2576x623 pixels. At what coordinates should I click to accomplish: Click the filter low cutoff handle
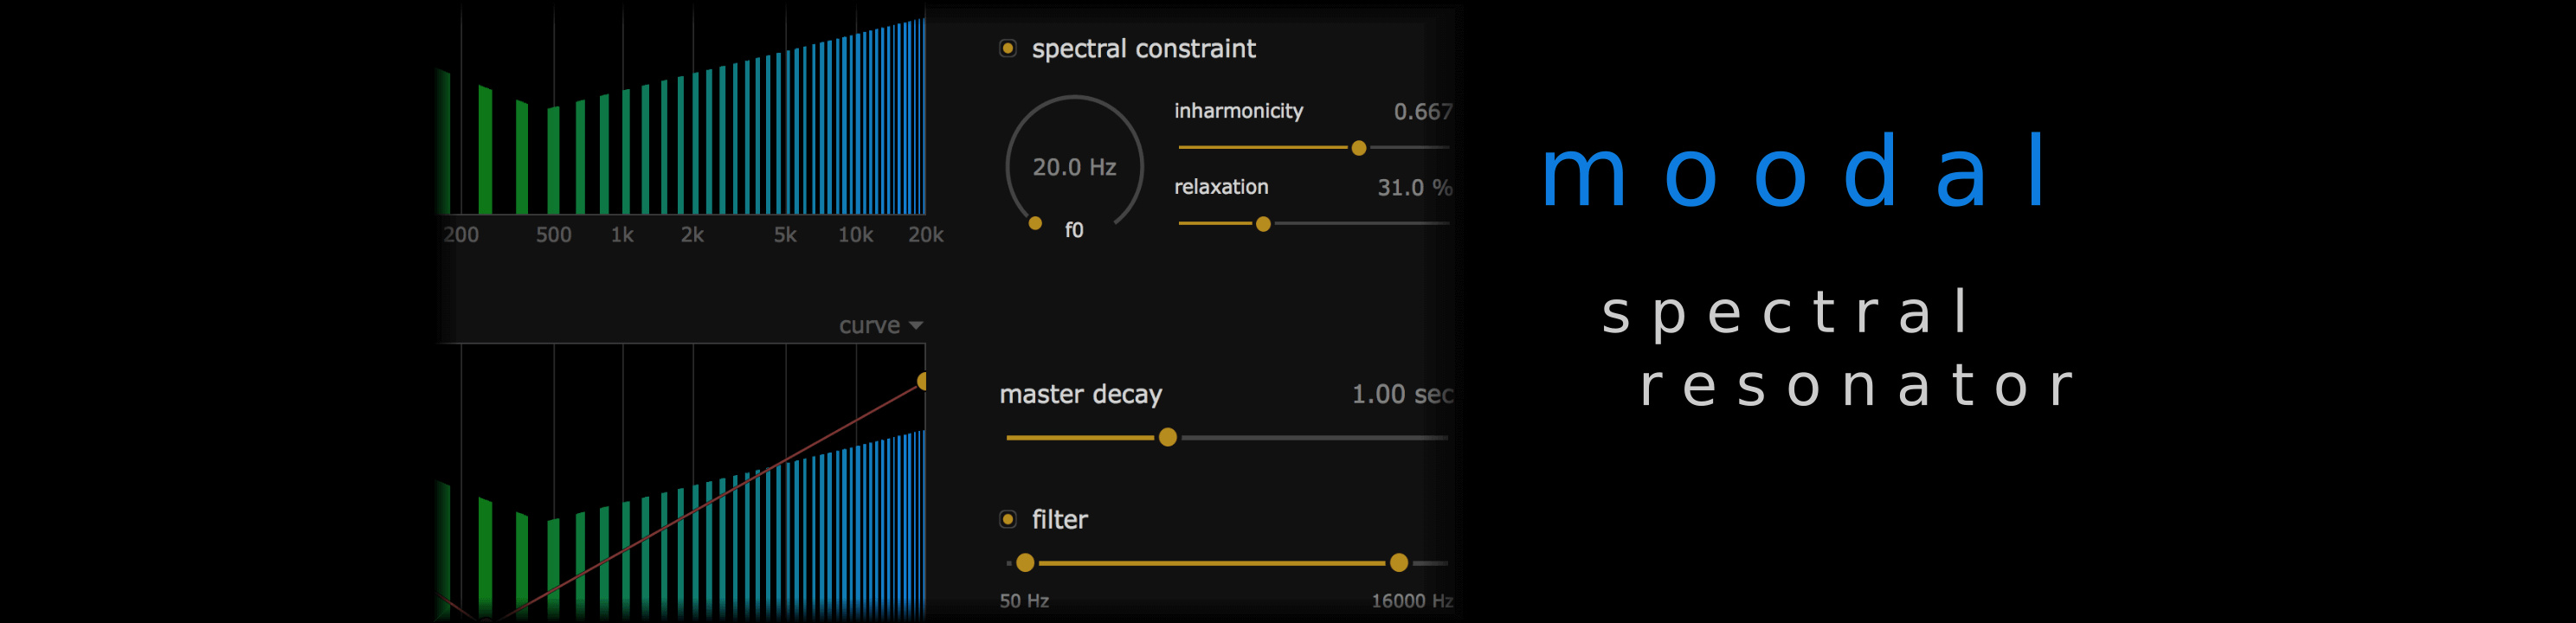1025,563
